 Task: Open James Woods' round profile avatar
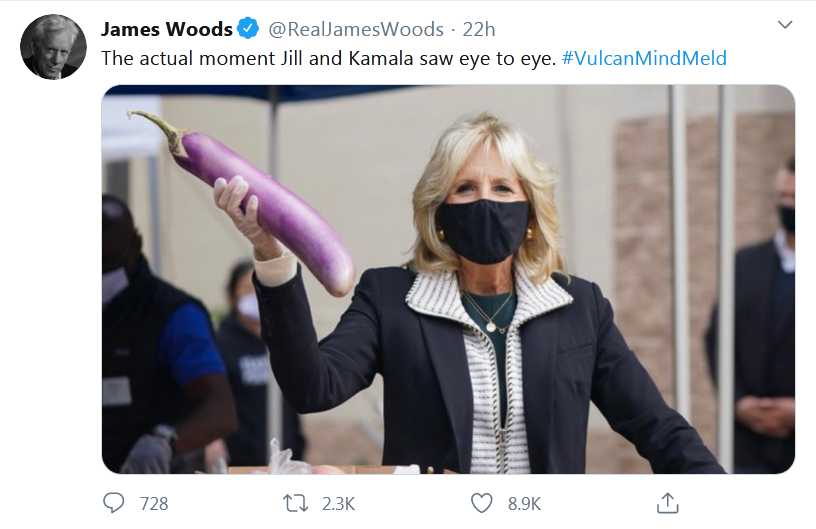[x=53, y=47]
